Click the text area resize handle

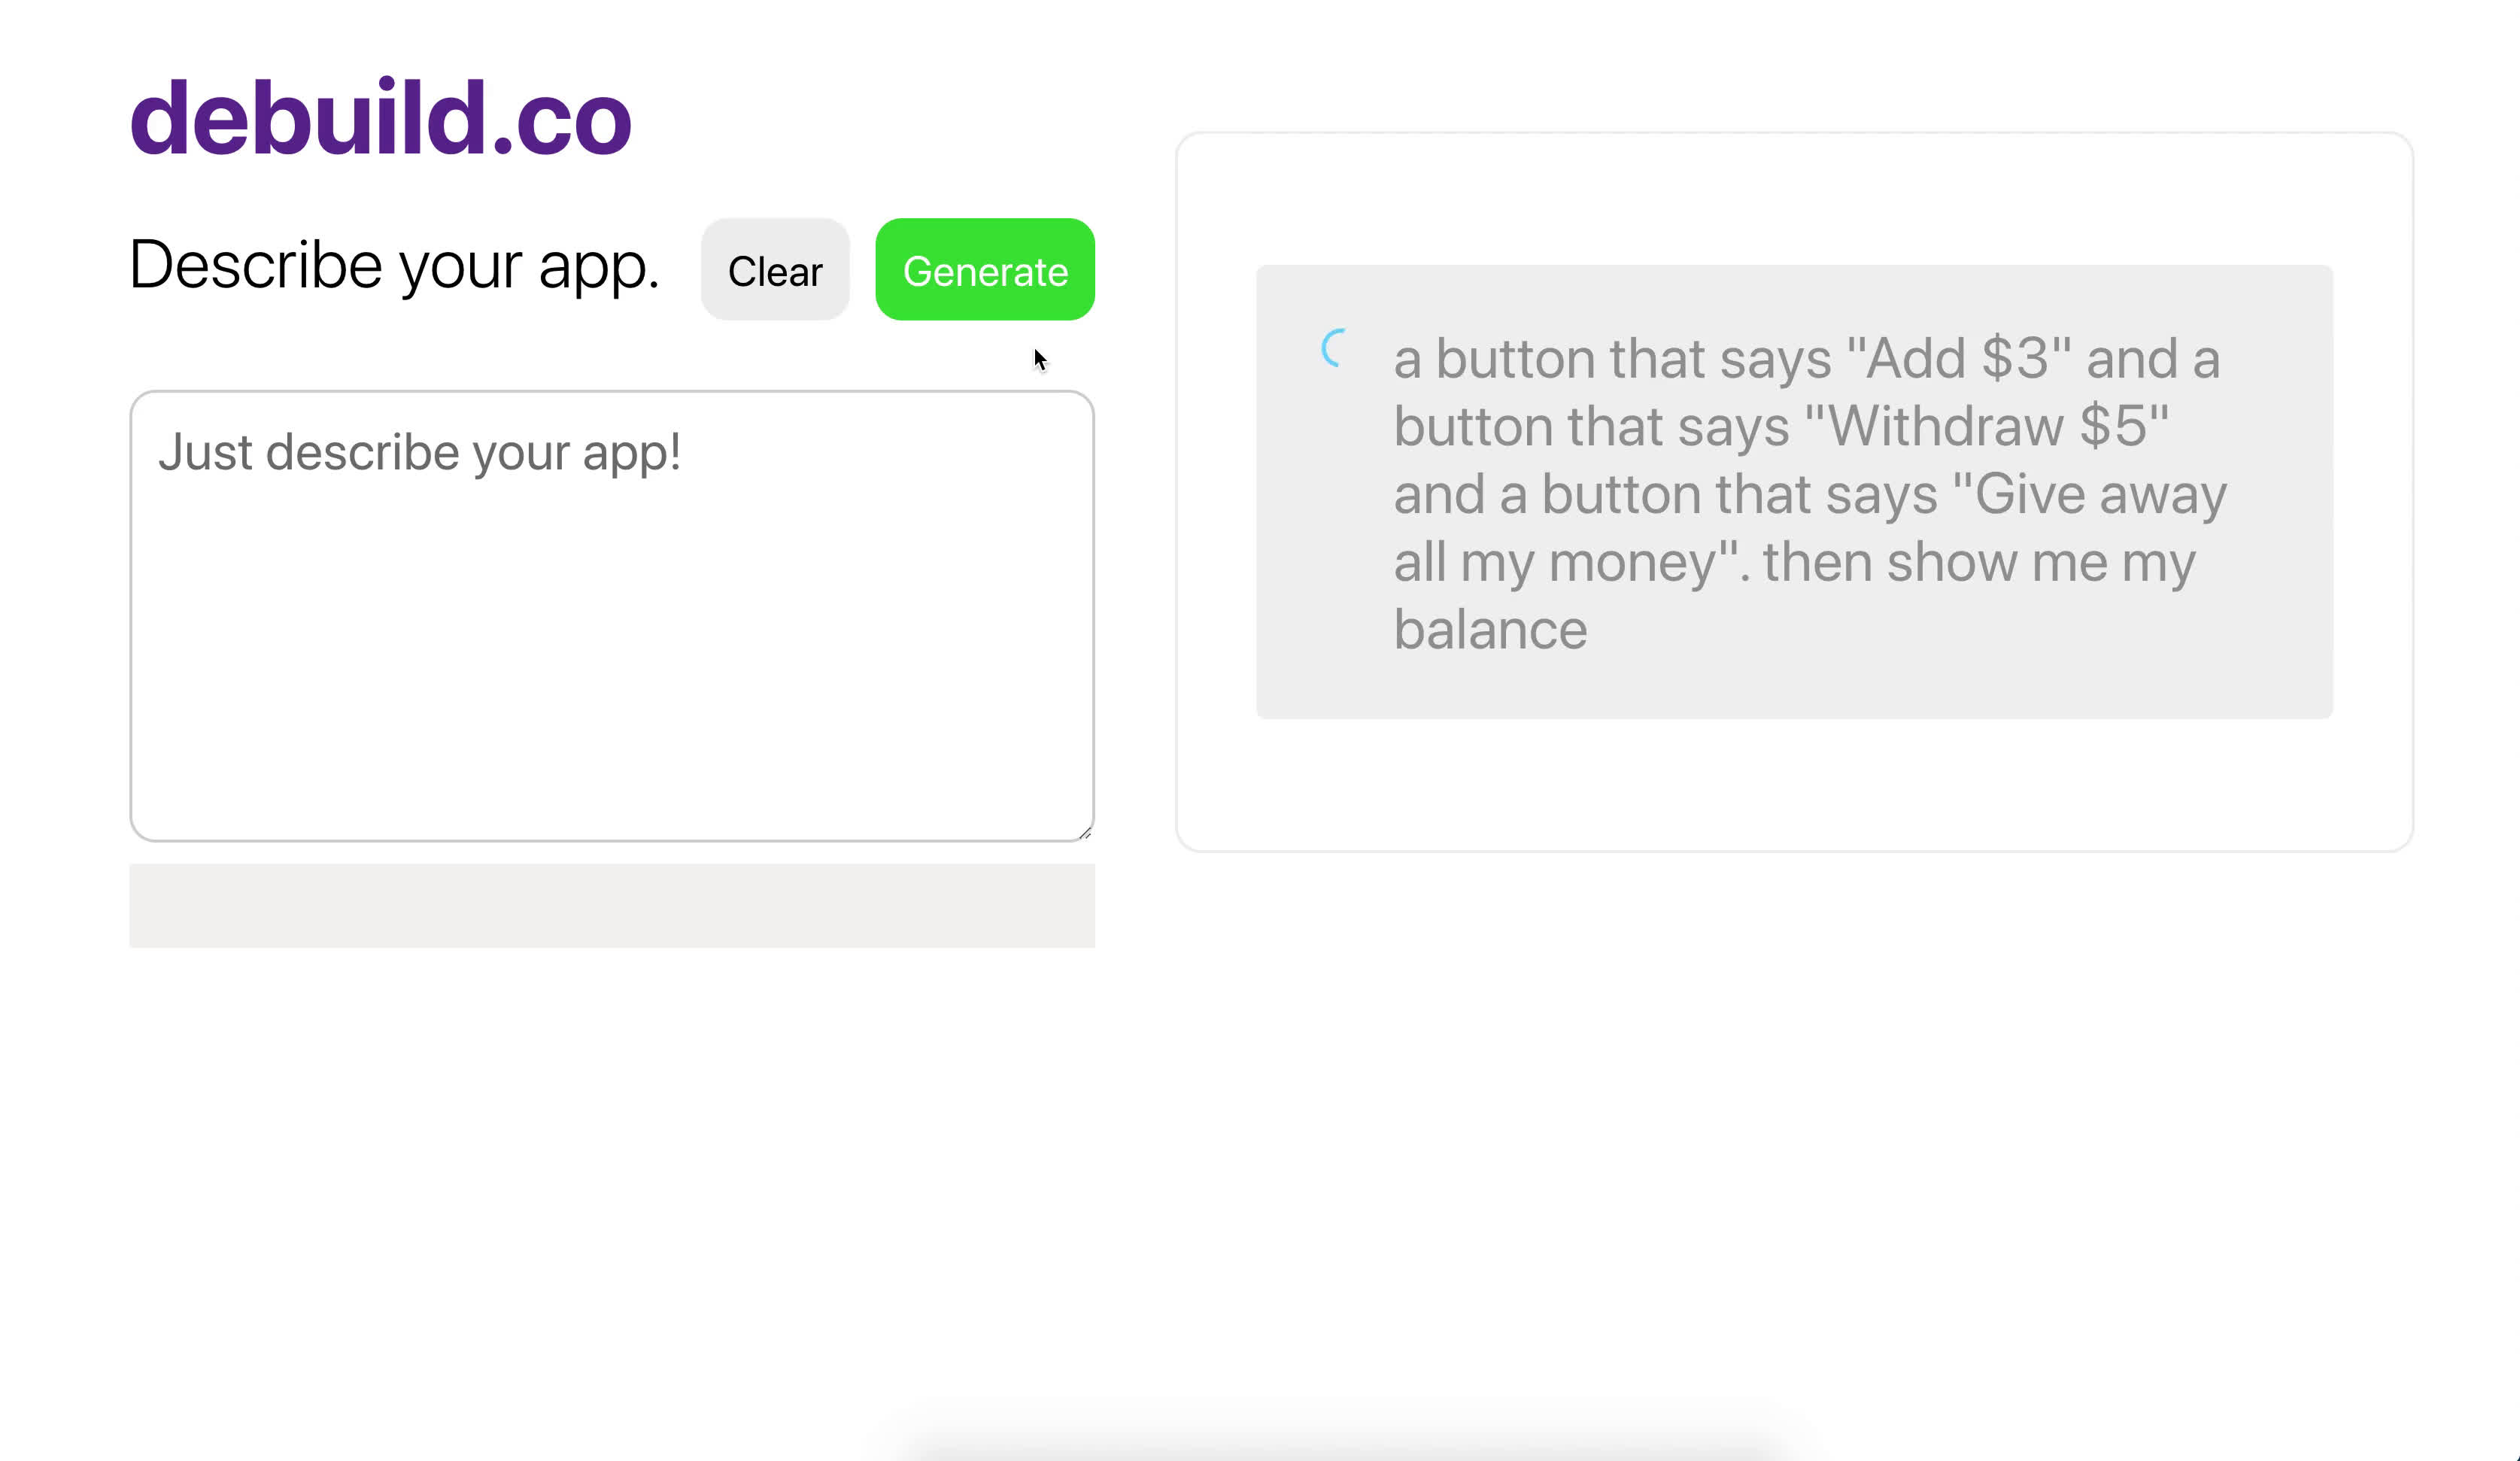coord(1085,832)
